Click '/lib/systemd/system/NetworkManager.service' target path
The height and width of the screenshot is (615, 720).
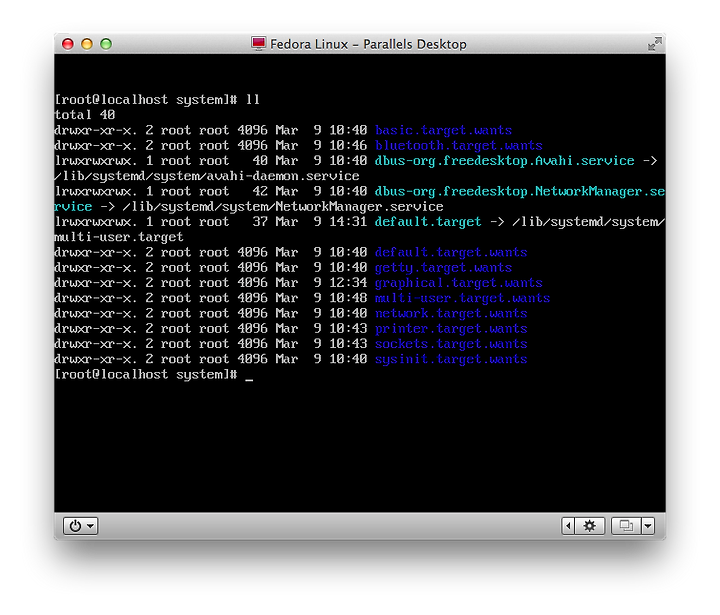283,207
